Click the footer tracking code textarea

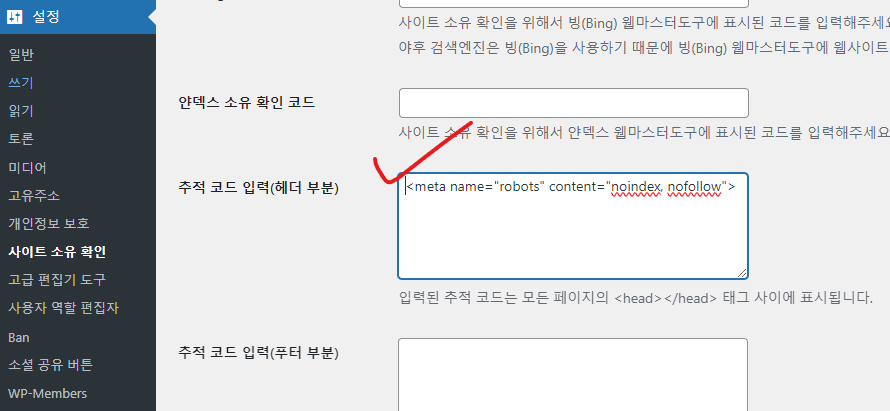point(573,375)
